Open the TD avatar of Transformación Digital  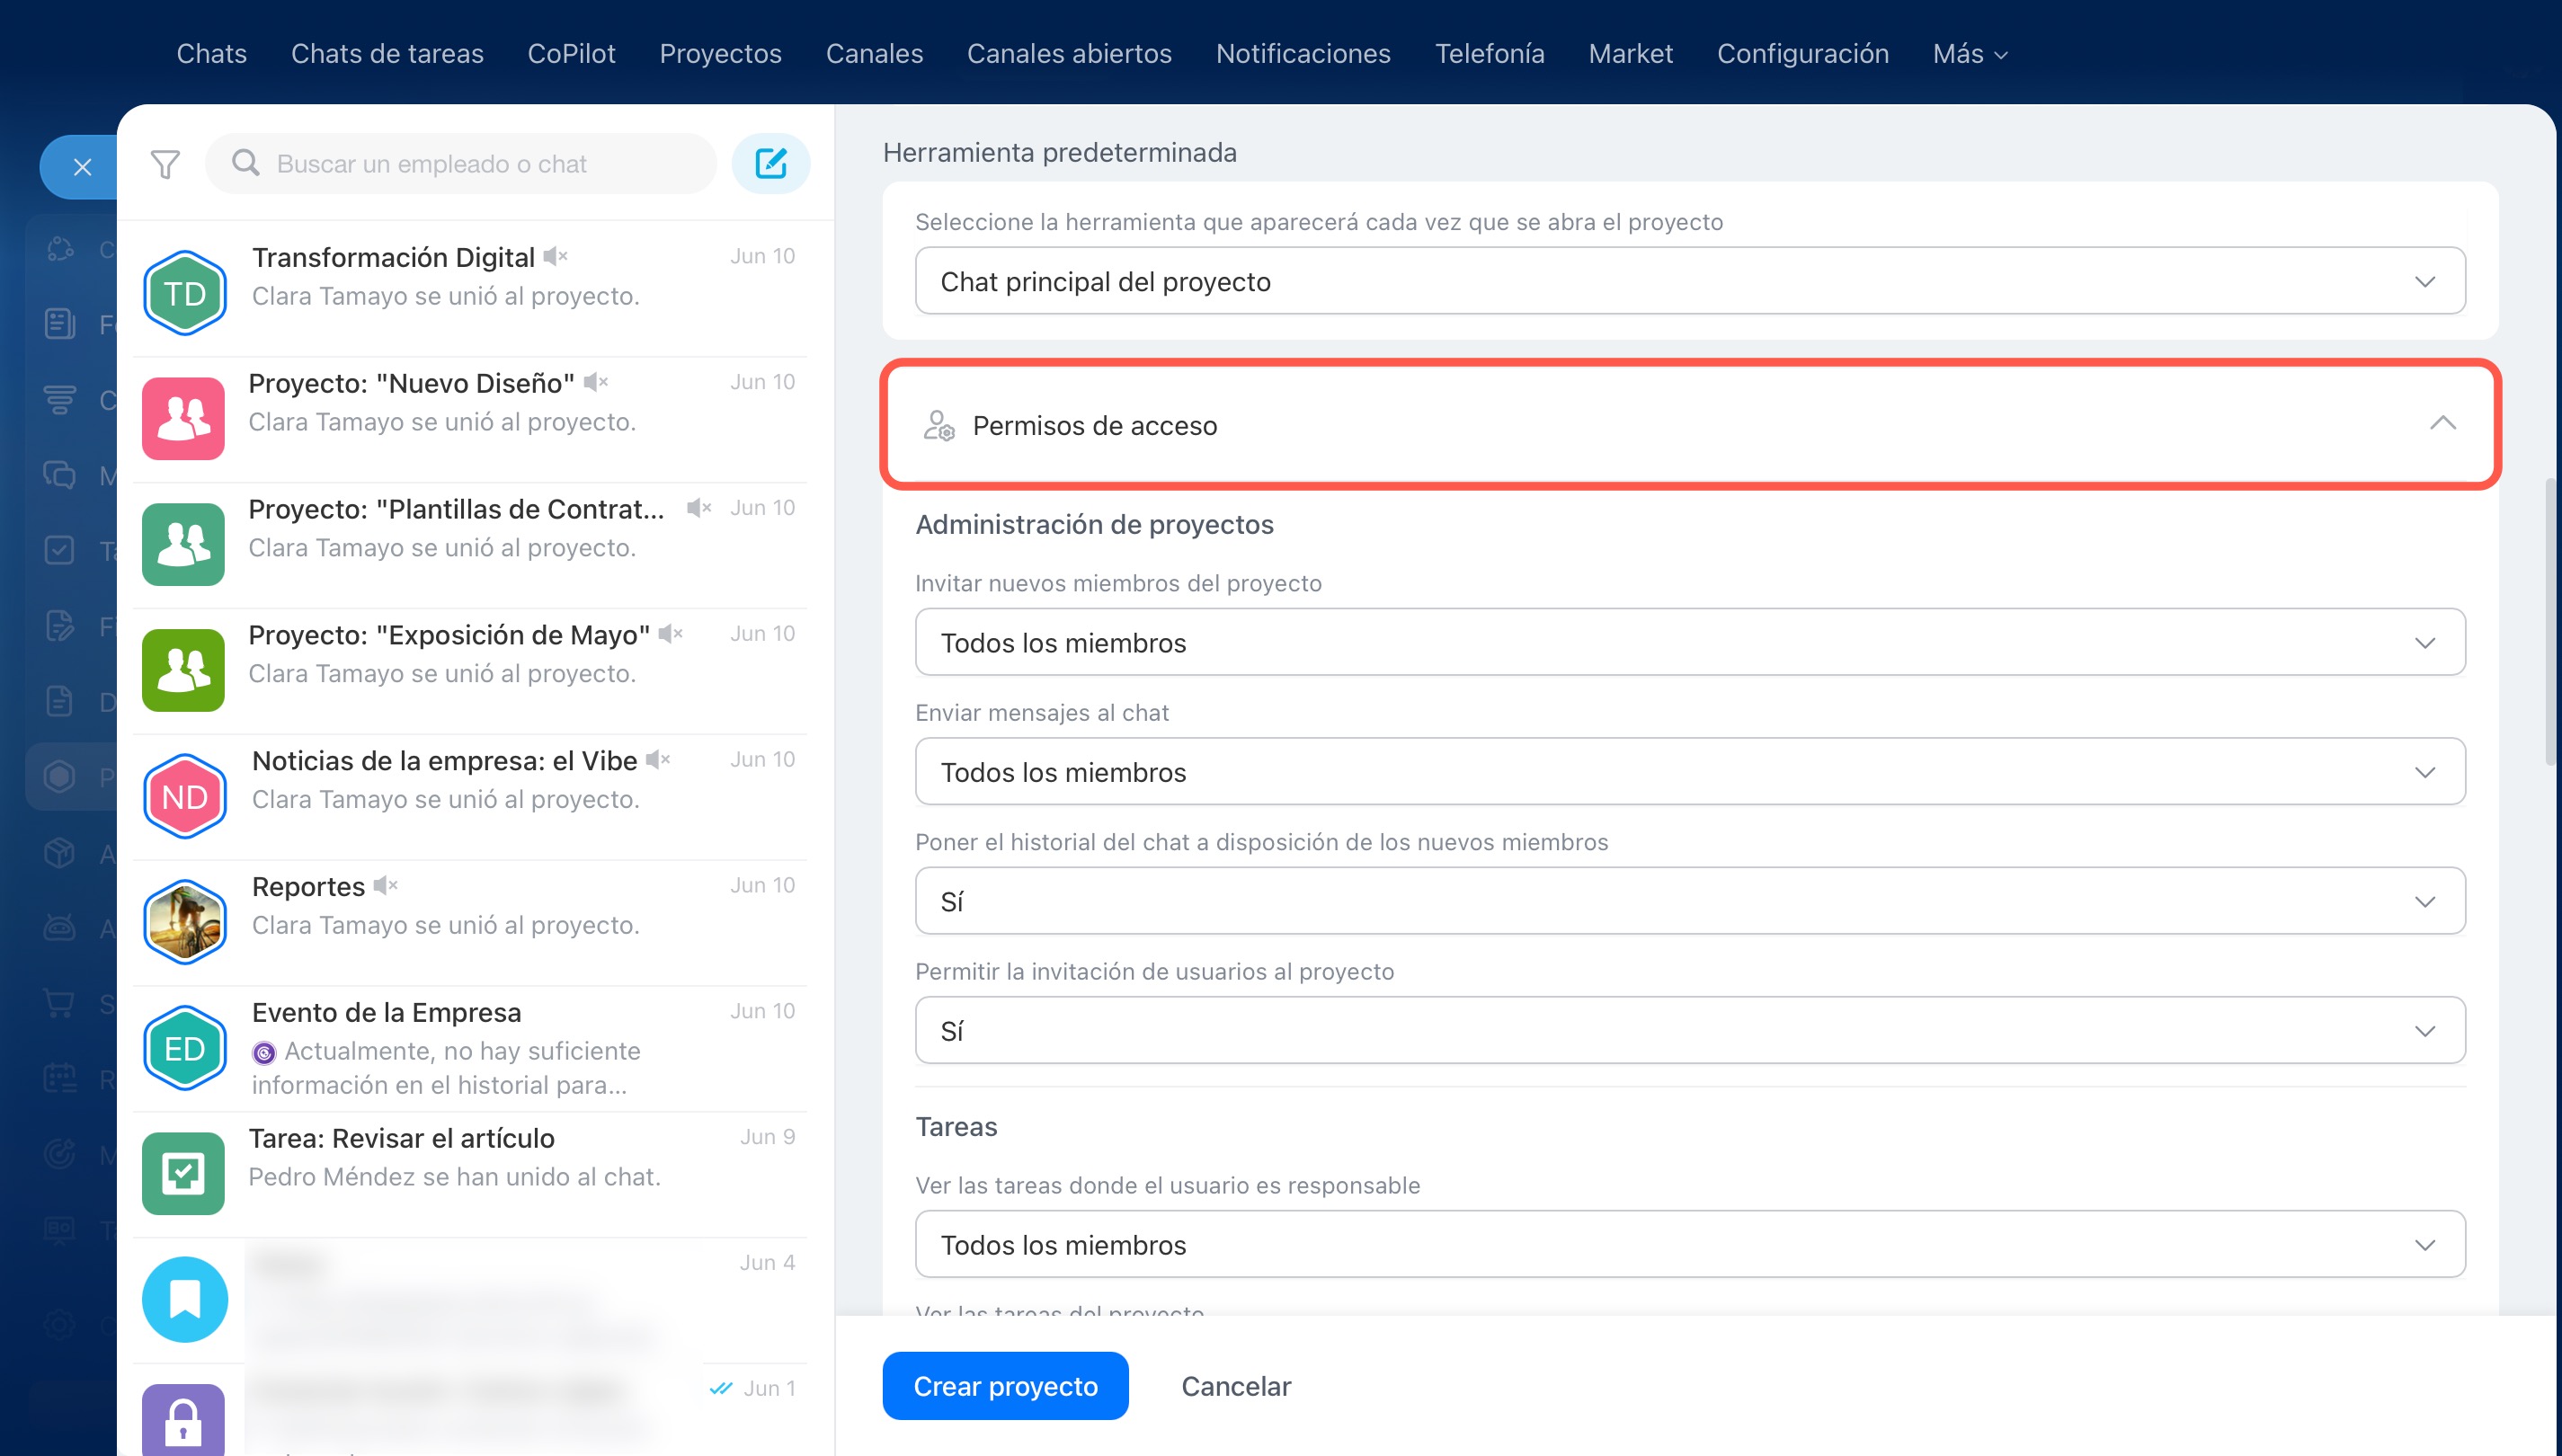pyautogui.click(x=185, y=293)
